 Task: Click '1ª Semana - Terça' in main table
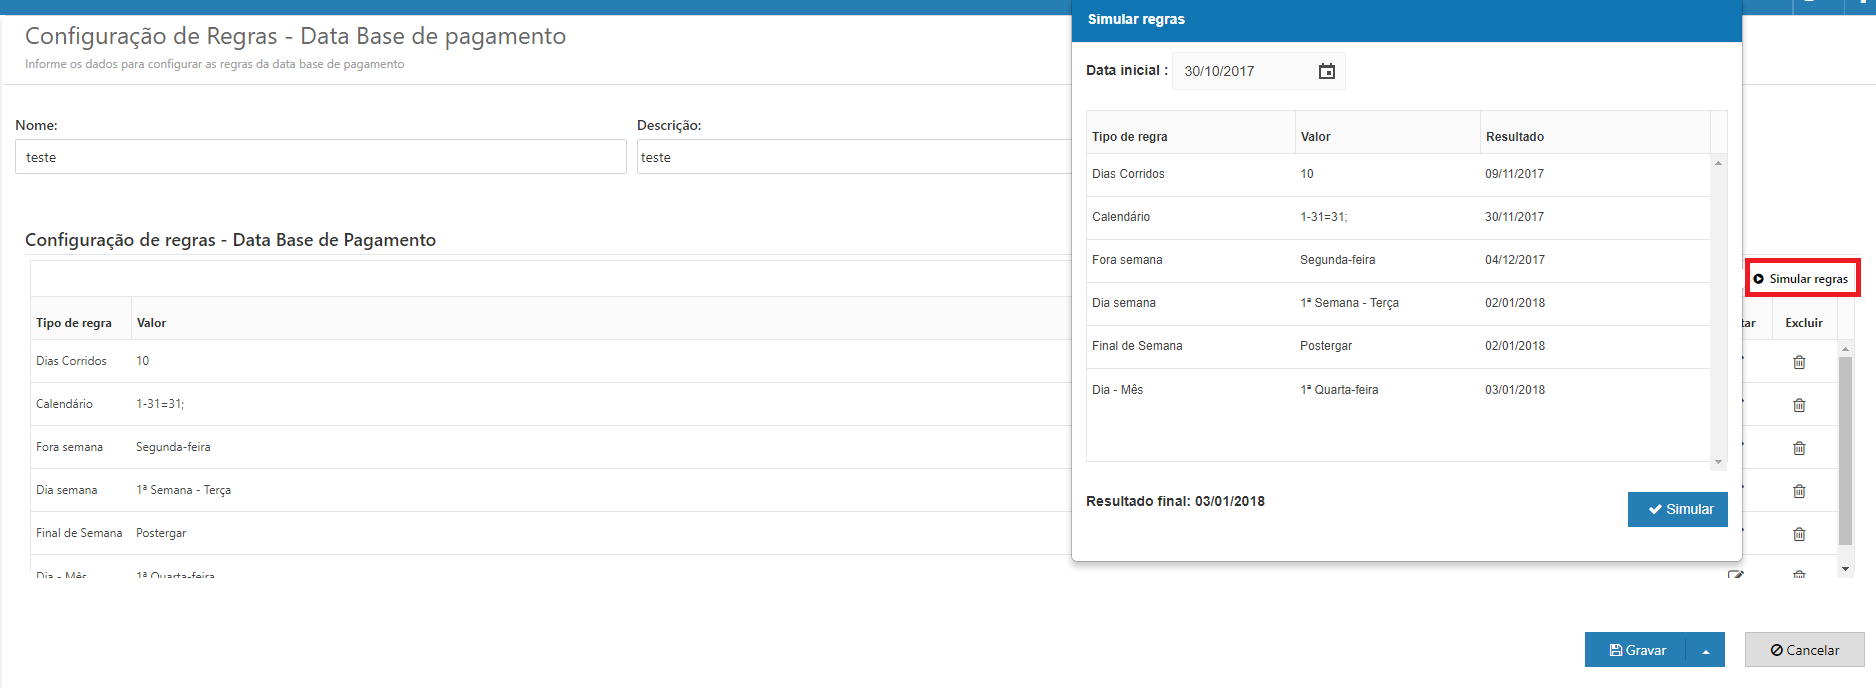tap(183, 490)
